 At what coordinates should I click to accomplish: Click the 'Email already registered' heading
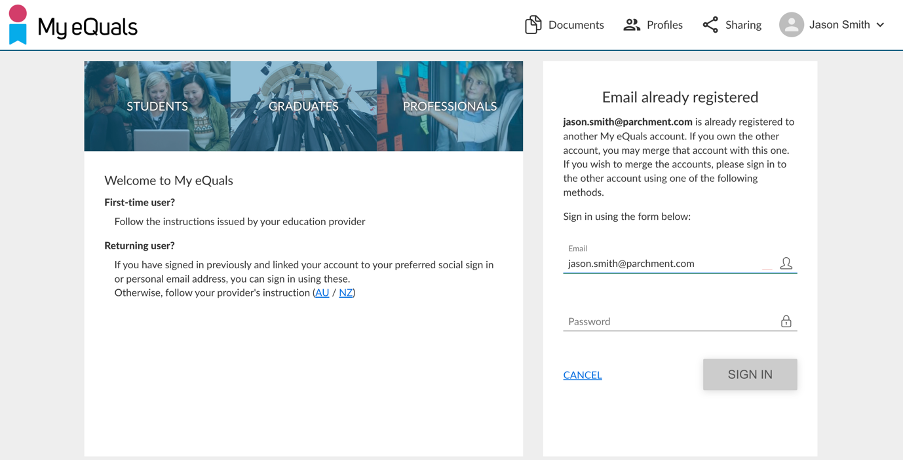[680, 97]
